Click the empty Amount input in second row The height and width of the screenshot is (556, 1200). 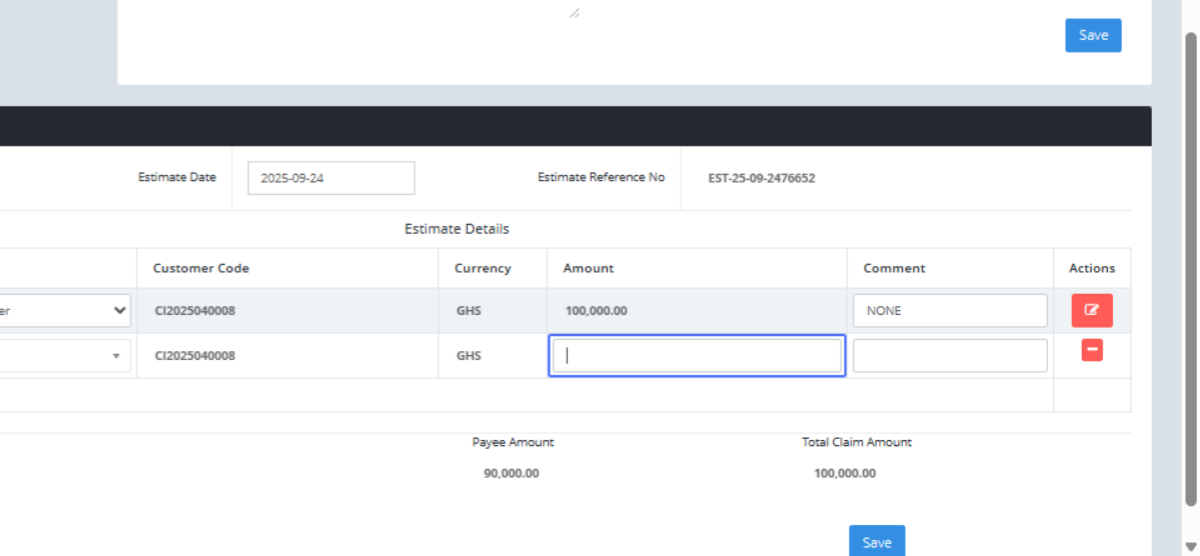click(x=697, y=356)
